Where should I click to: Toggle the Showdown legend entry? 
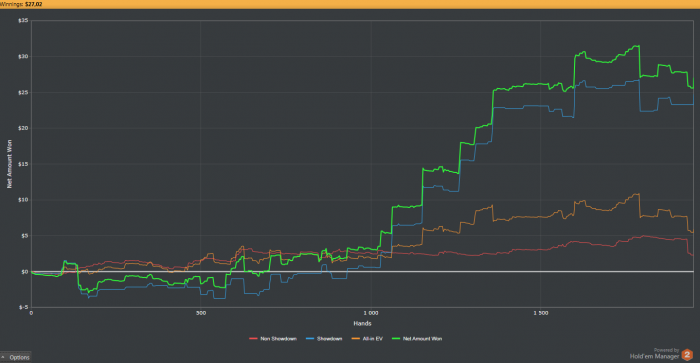(x=324, y=339)
